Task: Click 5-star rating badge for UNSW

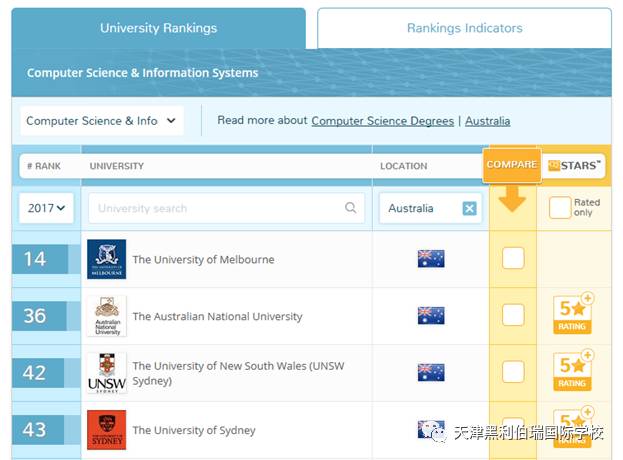Action: click(573, 371)
